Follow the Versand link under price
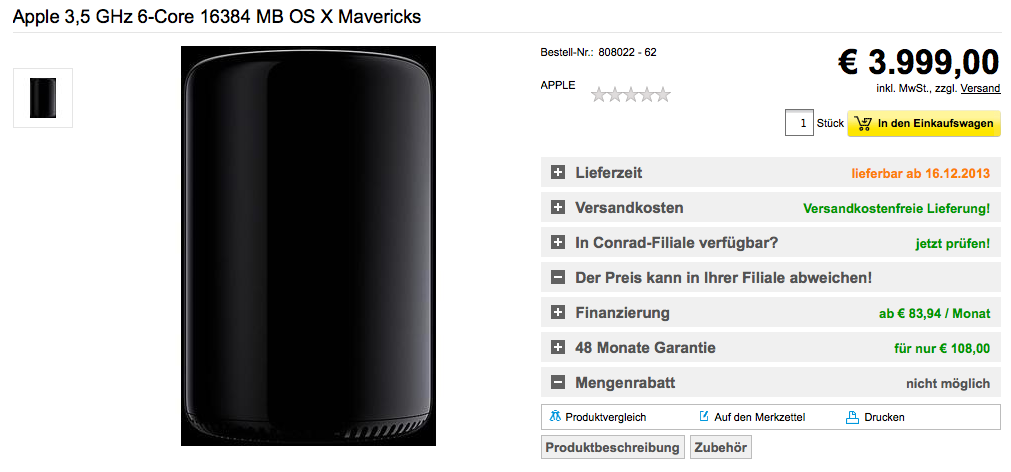The image size is (1011, 472). tap(980, 88)
